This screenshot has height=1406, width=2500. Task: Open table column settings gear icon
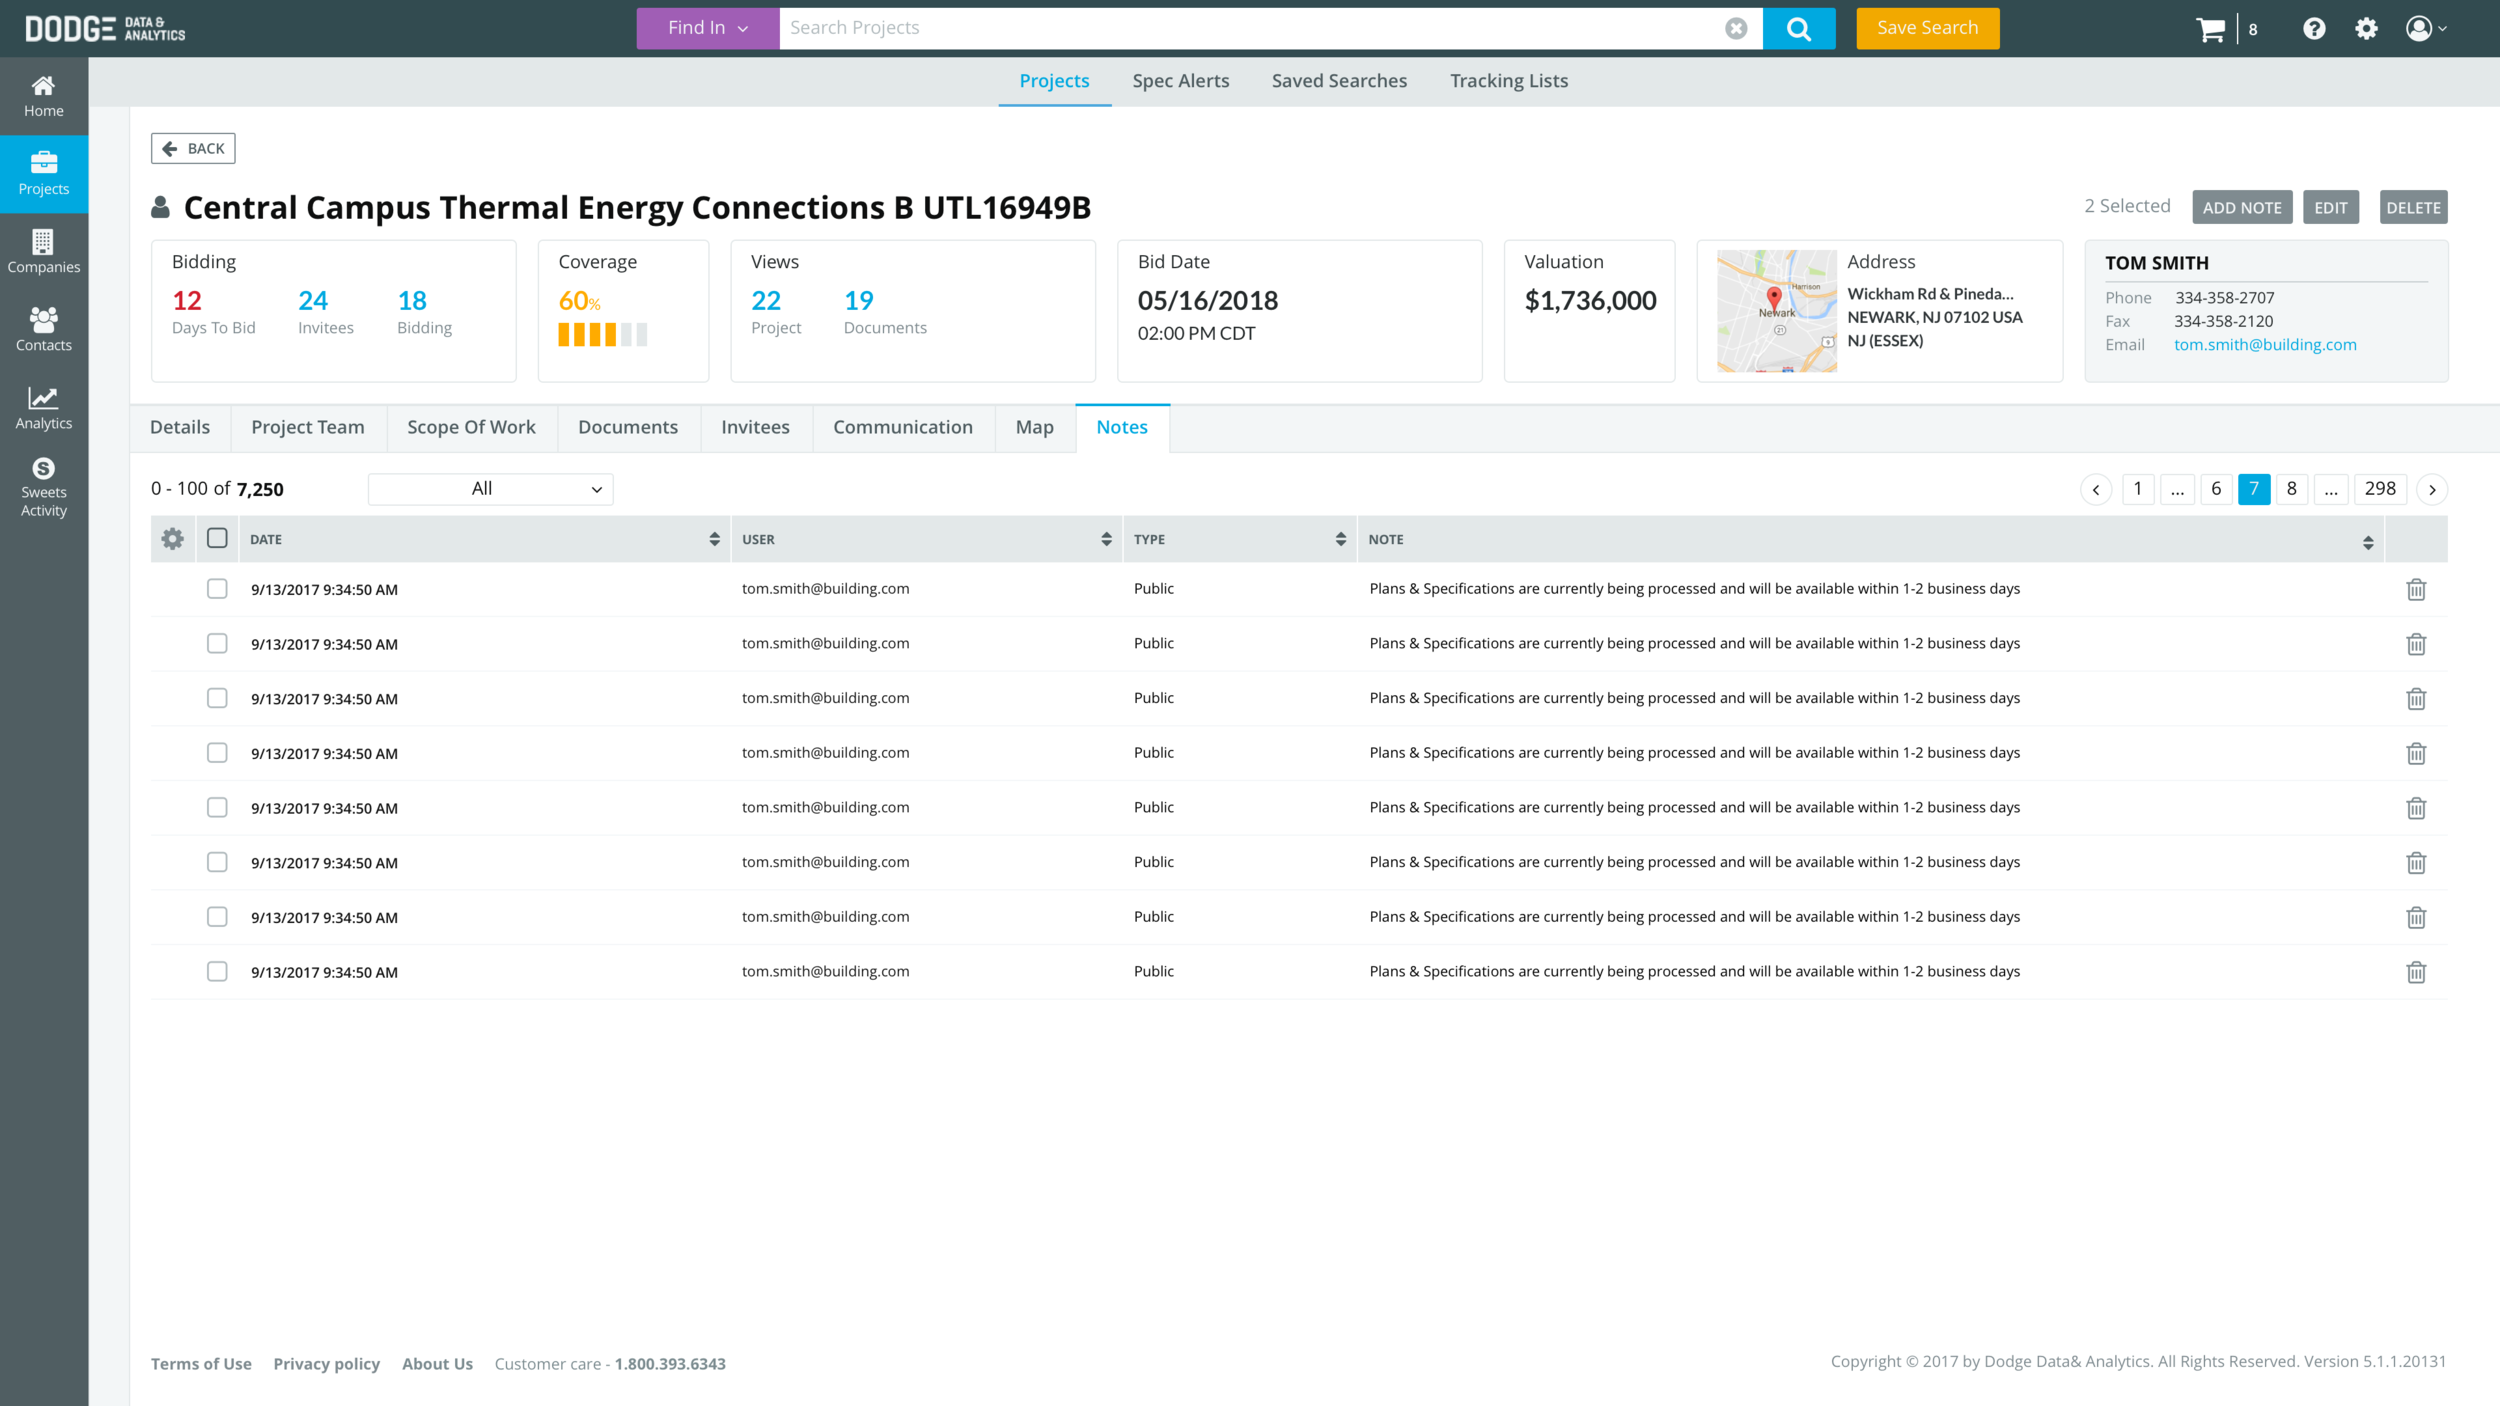(x=173, y=539)
